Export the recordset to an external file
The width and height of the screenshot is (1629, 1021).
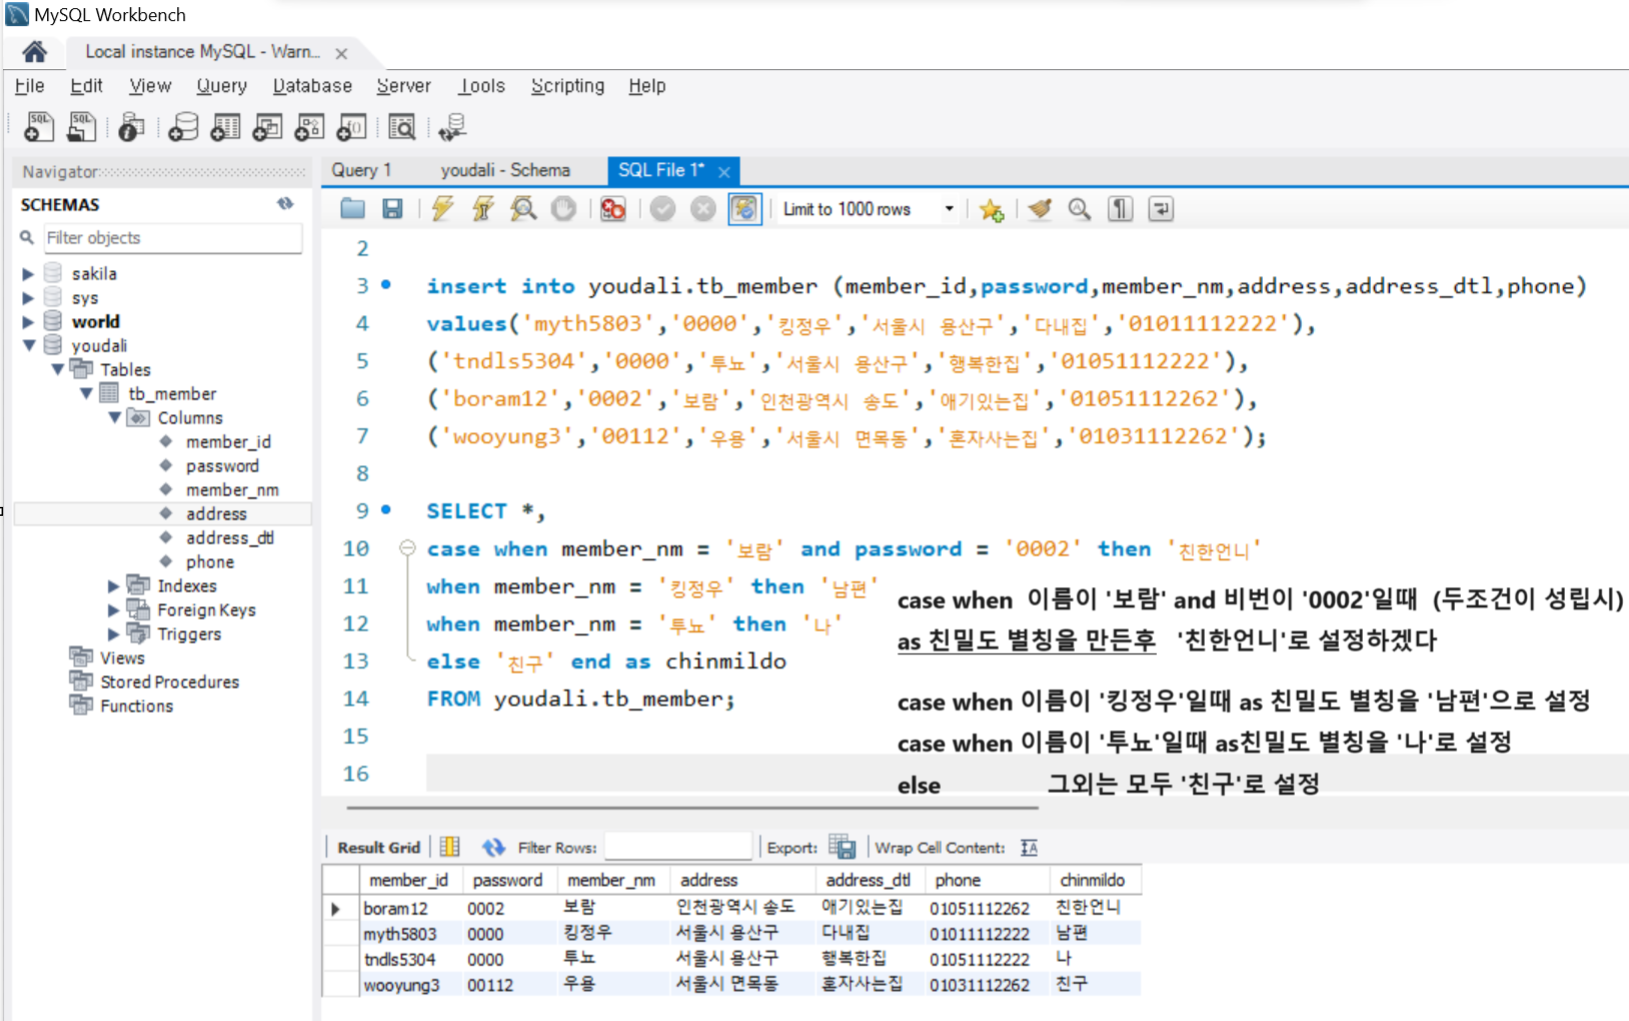[x=842, y=847]
